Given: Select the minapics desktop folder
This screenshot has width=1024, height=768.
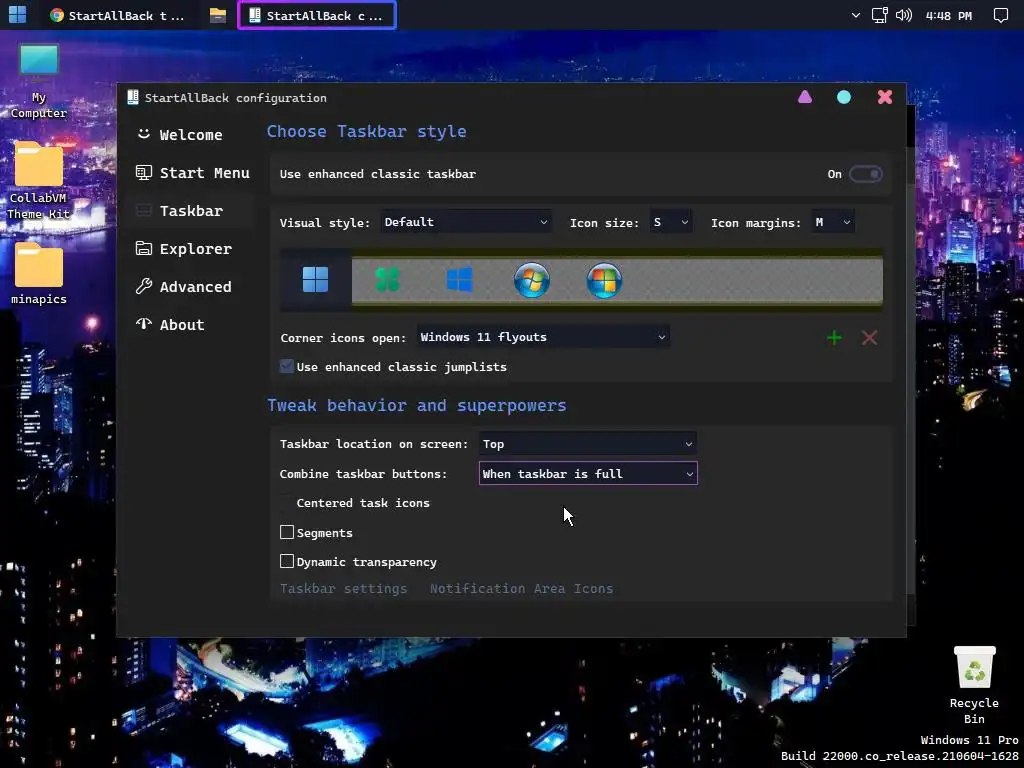Looking at the screenshot, I should (39, 273).
